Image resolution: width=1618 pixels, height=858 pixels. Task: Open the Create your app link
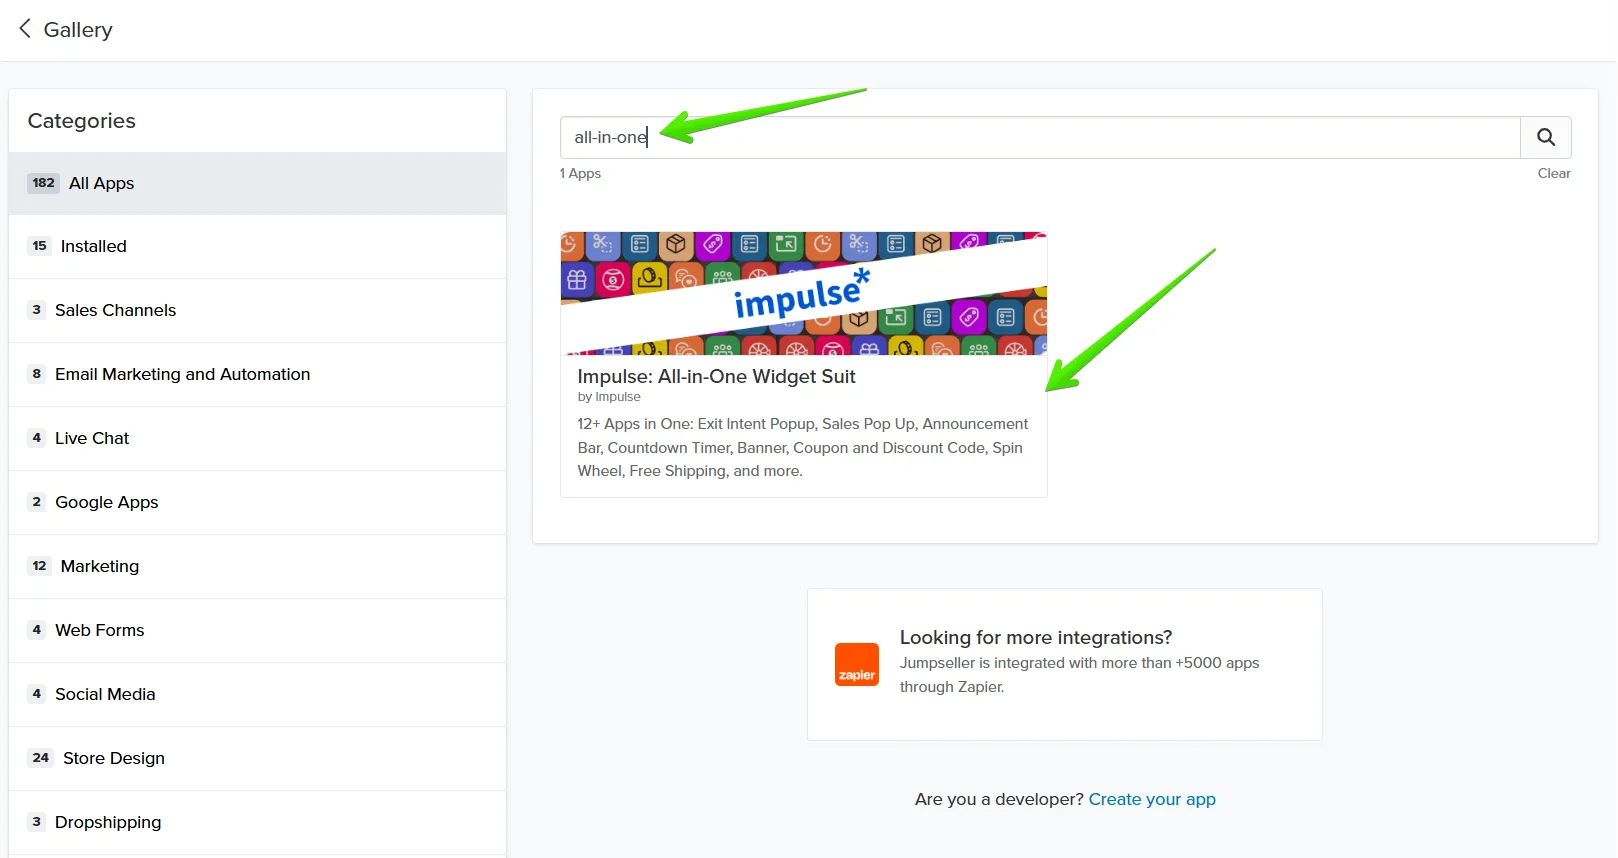coord(1152,799)
